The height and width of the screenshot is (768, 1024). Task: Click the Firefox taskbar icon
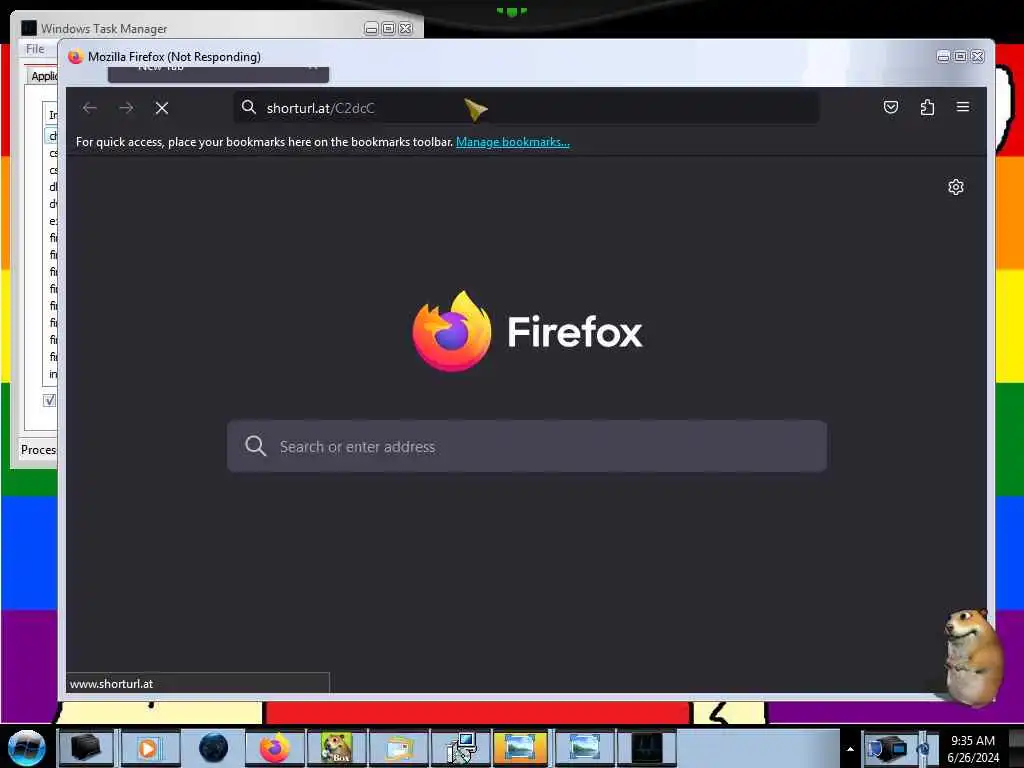[275, 747]
